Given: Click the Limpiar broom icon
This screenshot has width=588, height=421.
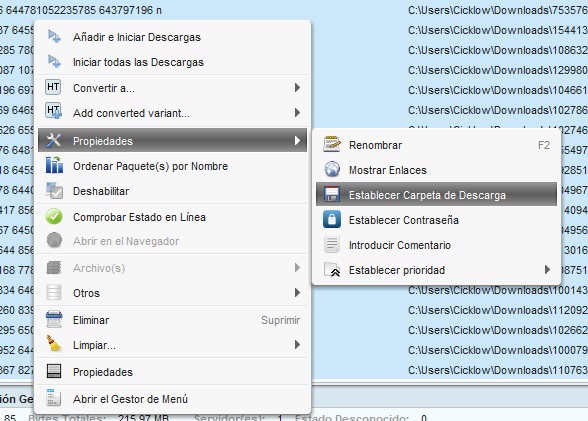Looking at the screenshot, I should click(54, 344).
